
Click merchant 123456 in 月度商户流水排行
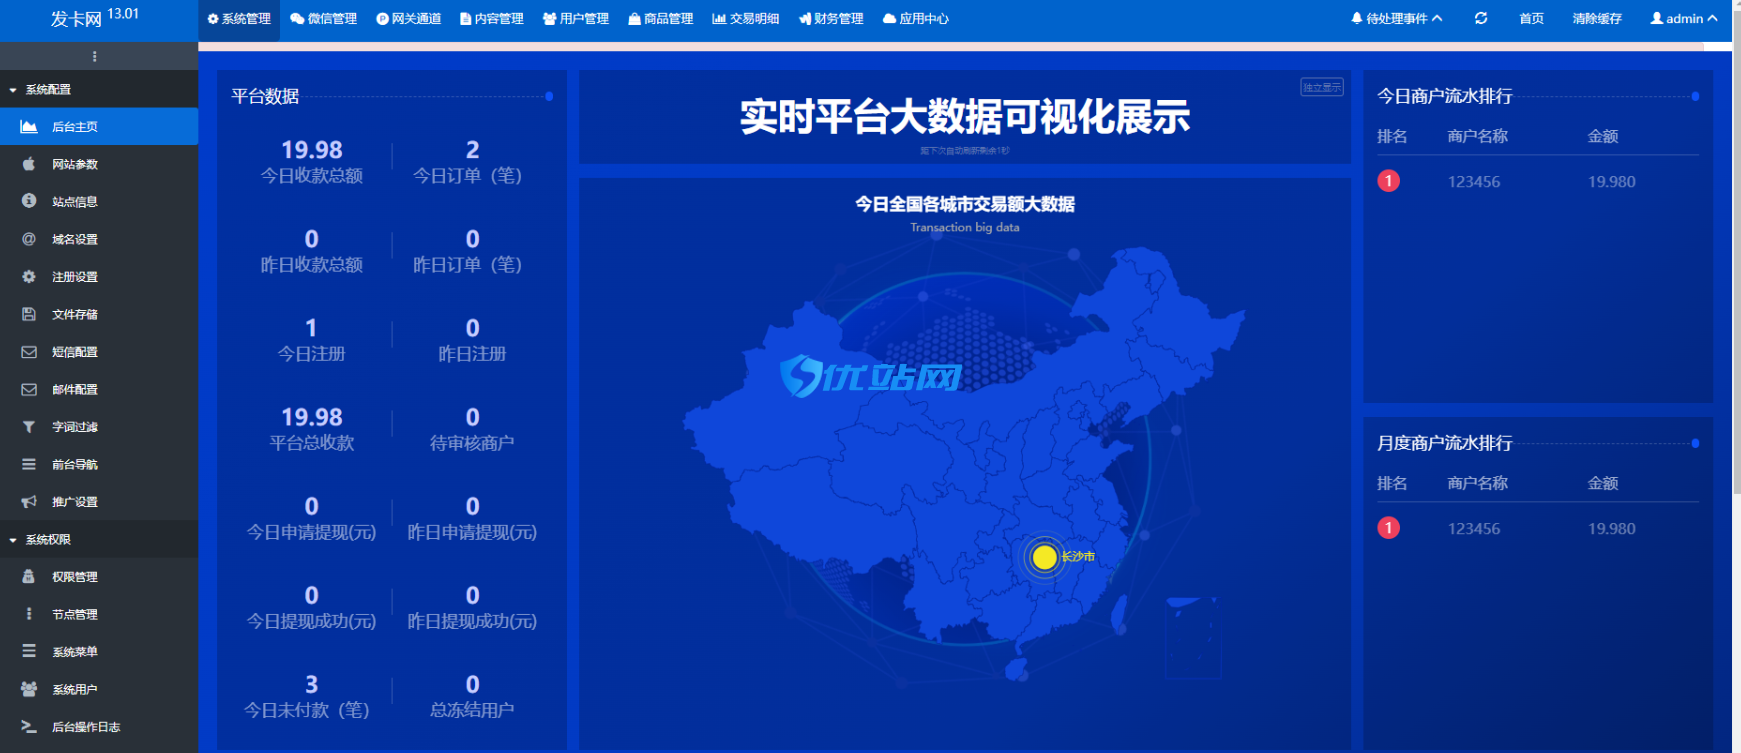point(1474,529)
